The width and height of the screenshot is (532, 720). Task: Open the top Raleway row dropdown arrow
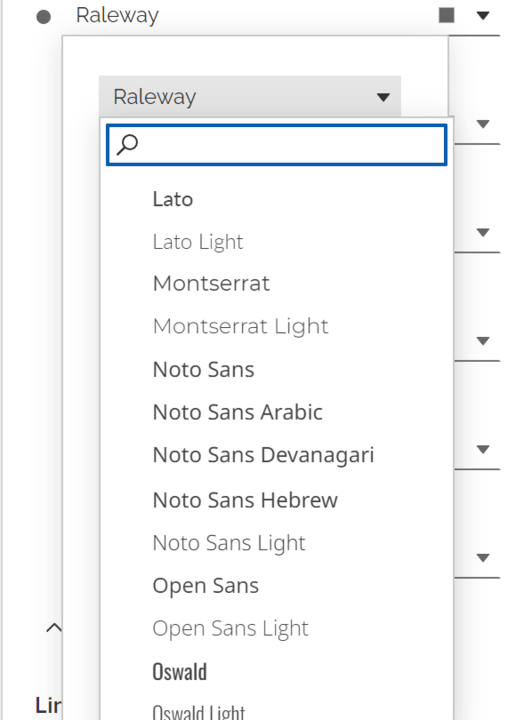pyautogui.click(x=483, y=16)
